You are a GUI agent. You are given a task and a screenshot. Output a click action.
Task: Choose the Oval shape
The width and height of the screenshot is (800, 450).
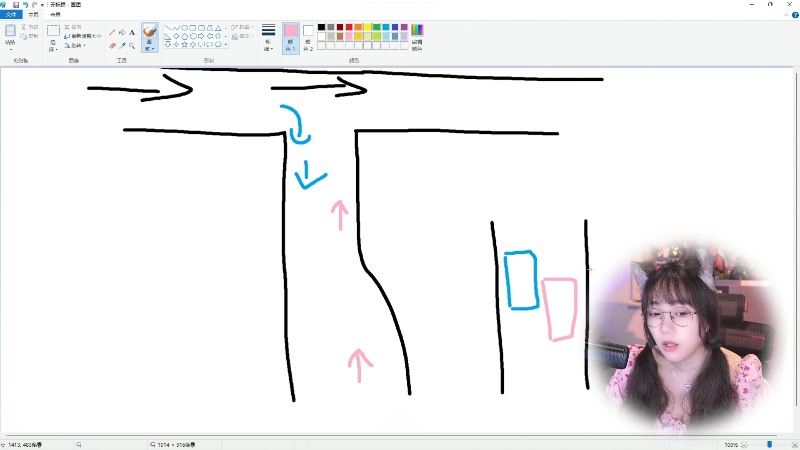184,28
